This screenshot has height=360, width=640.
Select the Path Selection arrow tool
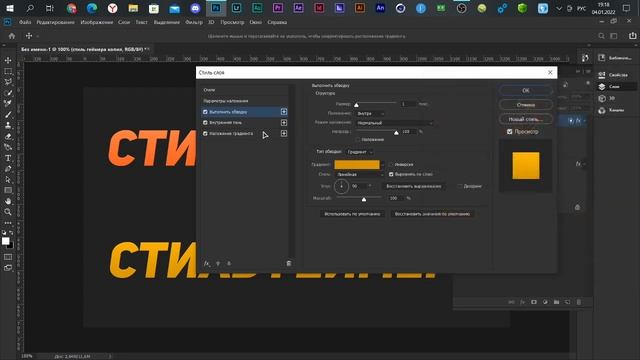[x=8, y=180]
